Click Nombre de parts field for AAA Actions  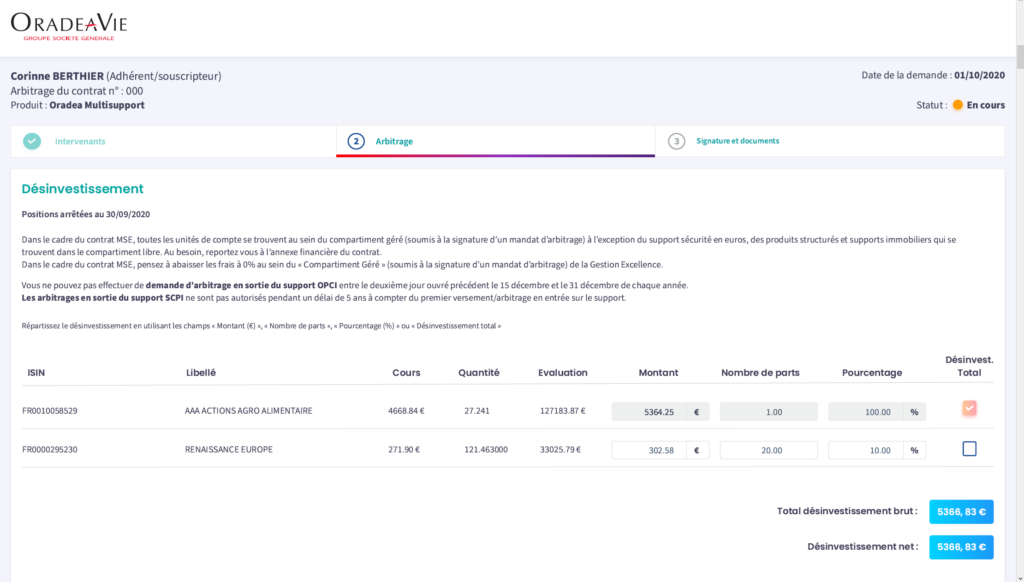768,411
